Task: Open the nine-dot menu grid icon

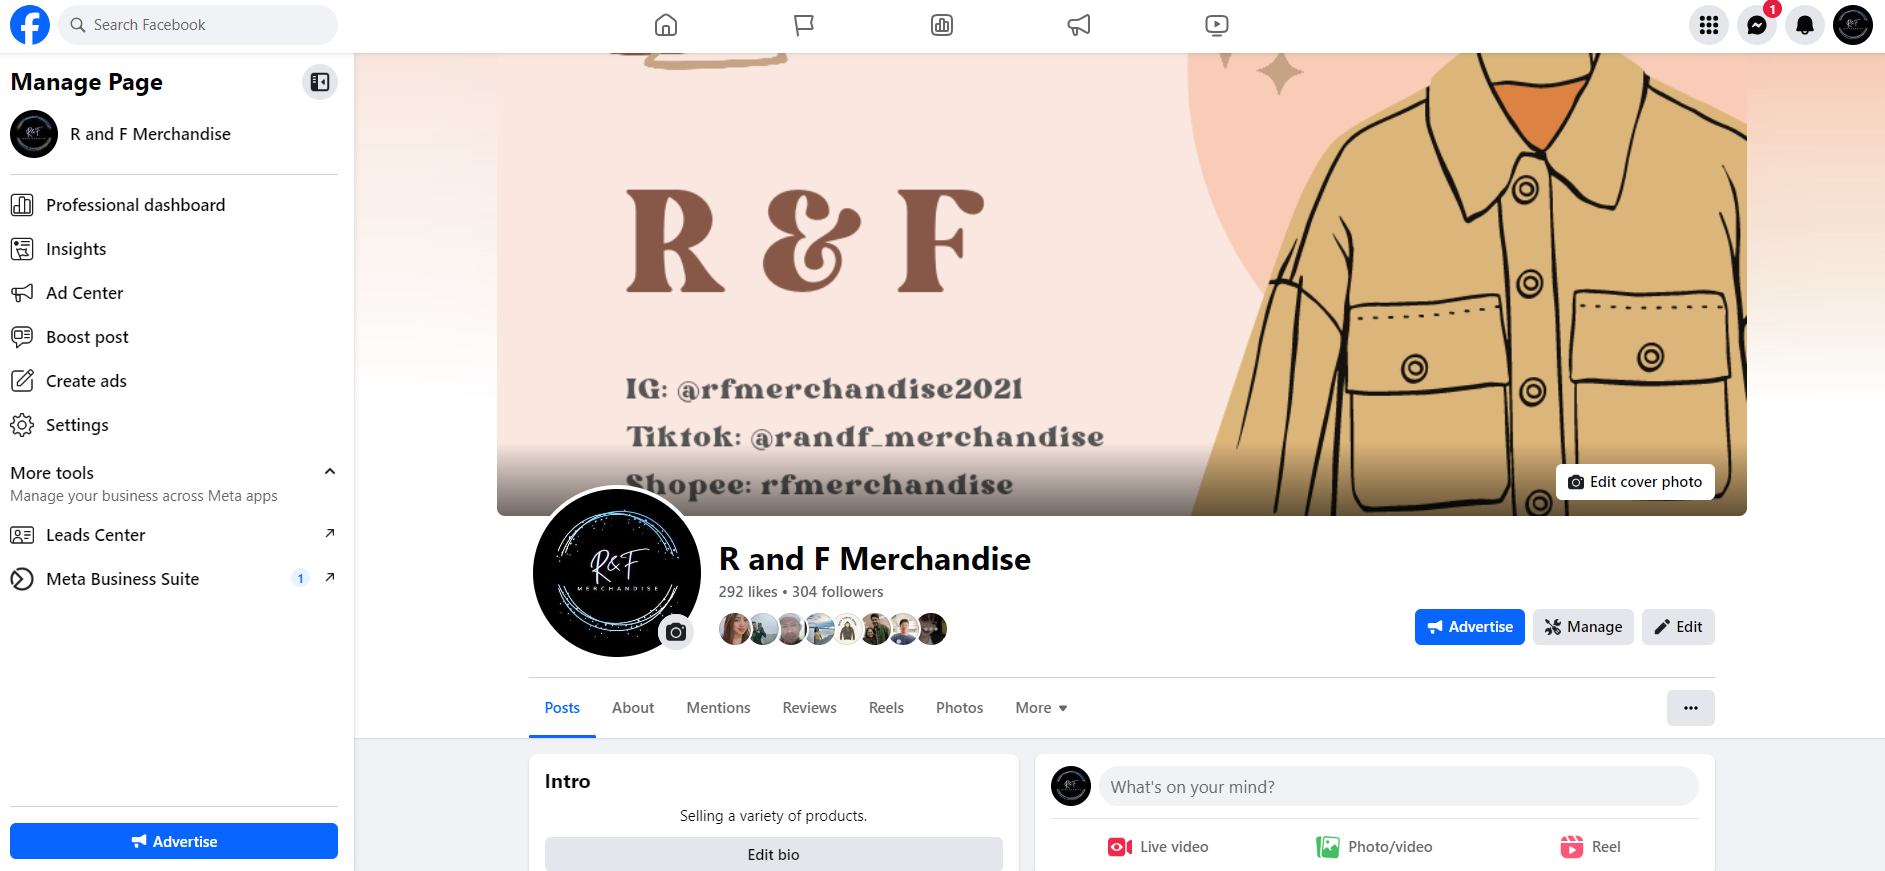Action: point(1709,25)
